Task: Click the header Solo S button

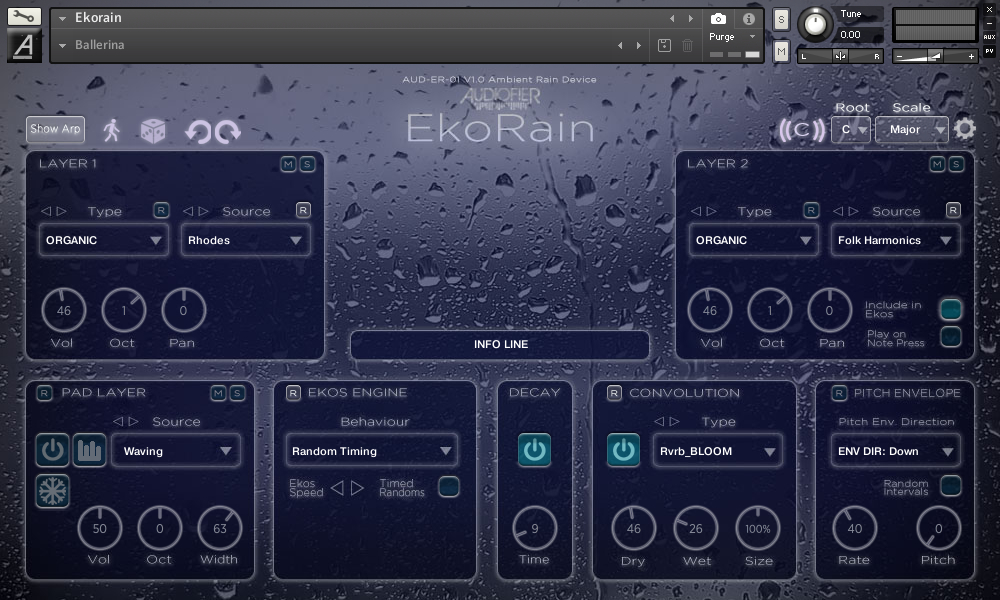Action: 781,20
